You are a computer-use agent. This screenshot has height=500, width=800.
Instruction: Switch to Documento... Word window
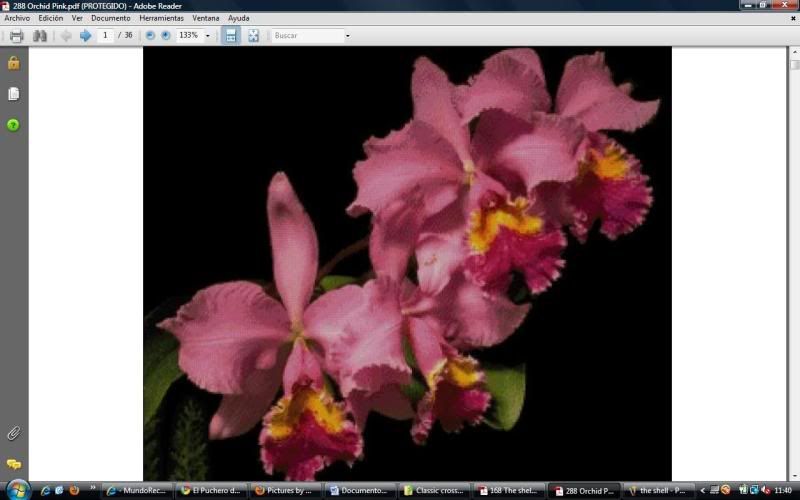pyautogui.click(x=359, y=490)
